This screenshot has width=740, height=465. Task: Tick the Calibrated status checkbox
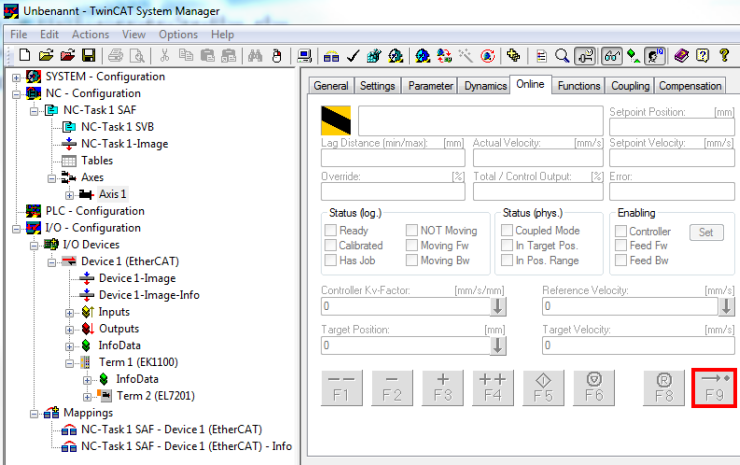click(x=331, y=245)
